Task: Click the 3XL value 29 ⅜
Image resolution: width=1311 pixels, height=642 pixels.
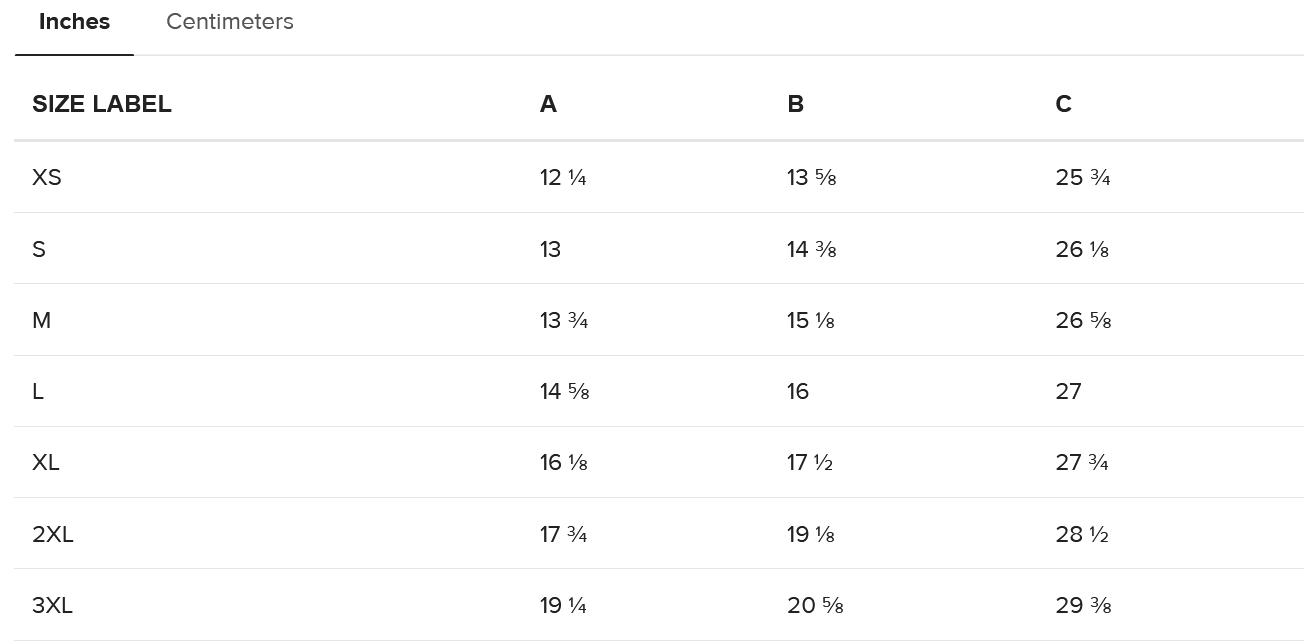Action: pyautogui.click(x=1084, y=605)
